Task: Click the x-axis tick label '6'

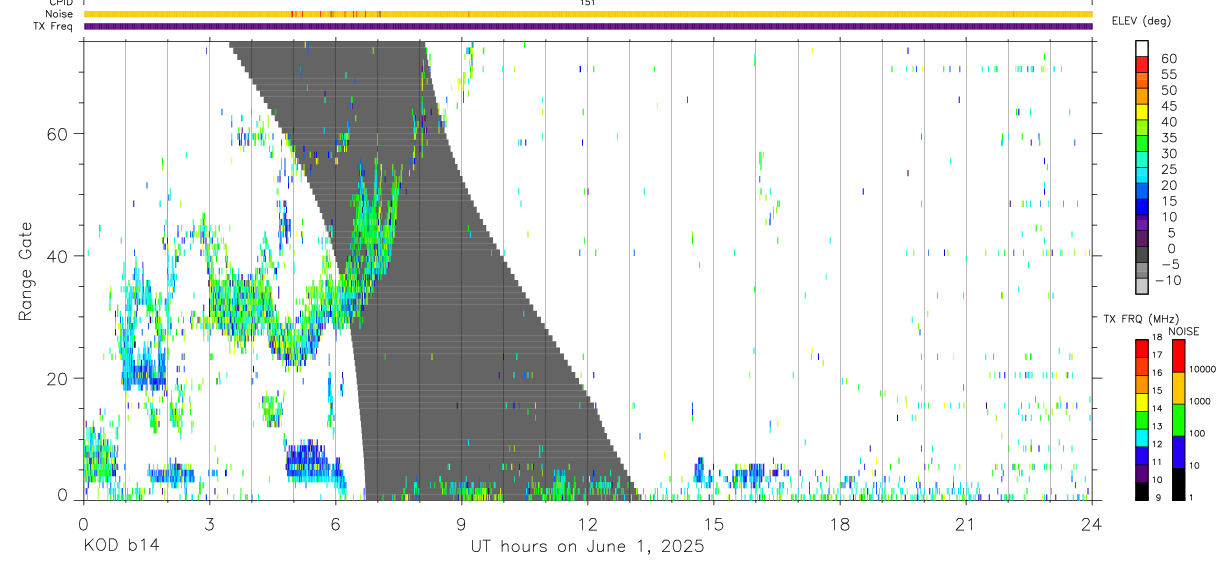Action: (335, 523)
